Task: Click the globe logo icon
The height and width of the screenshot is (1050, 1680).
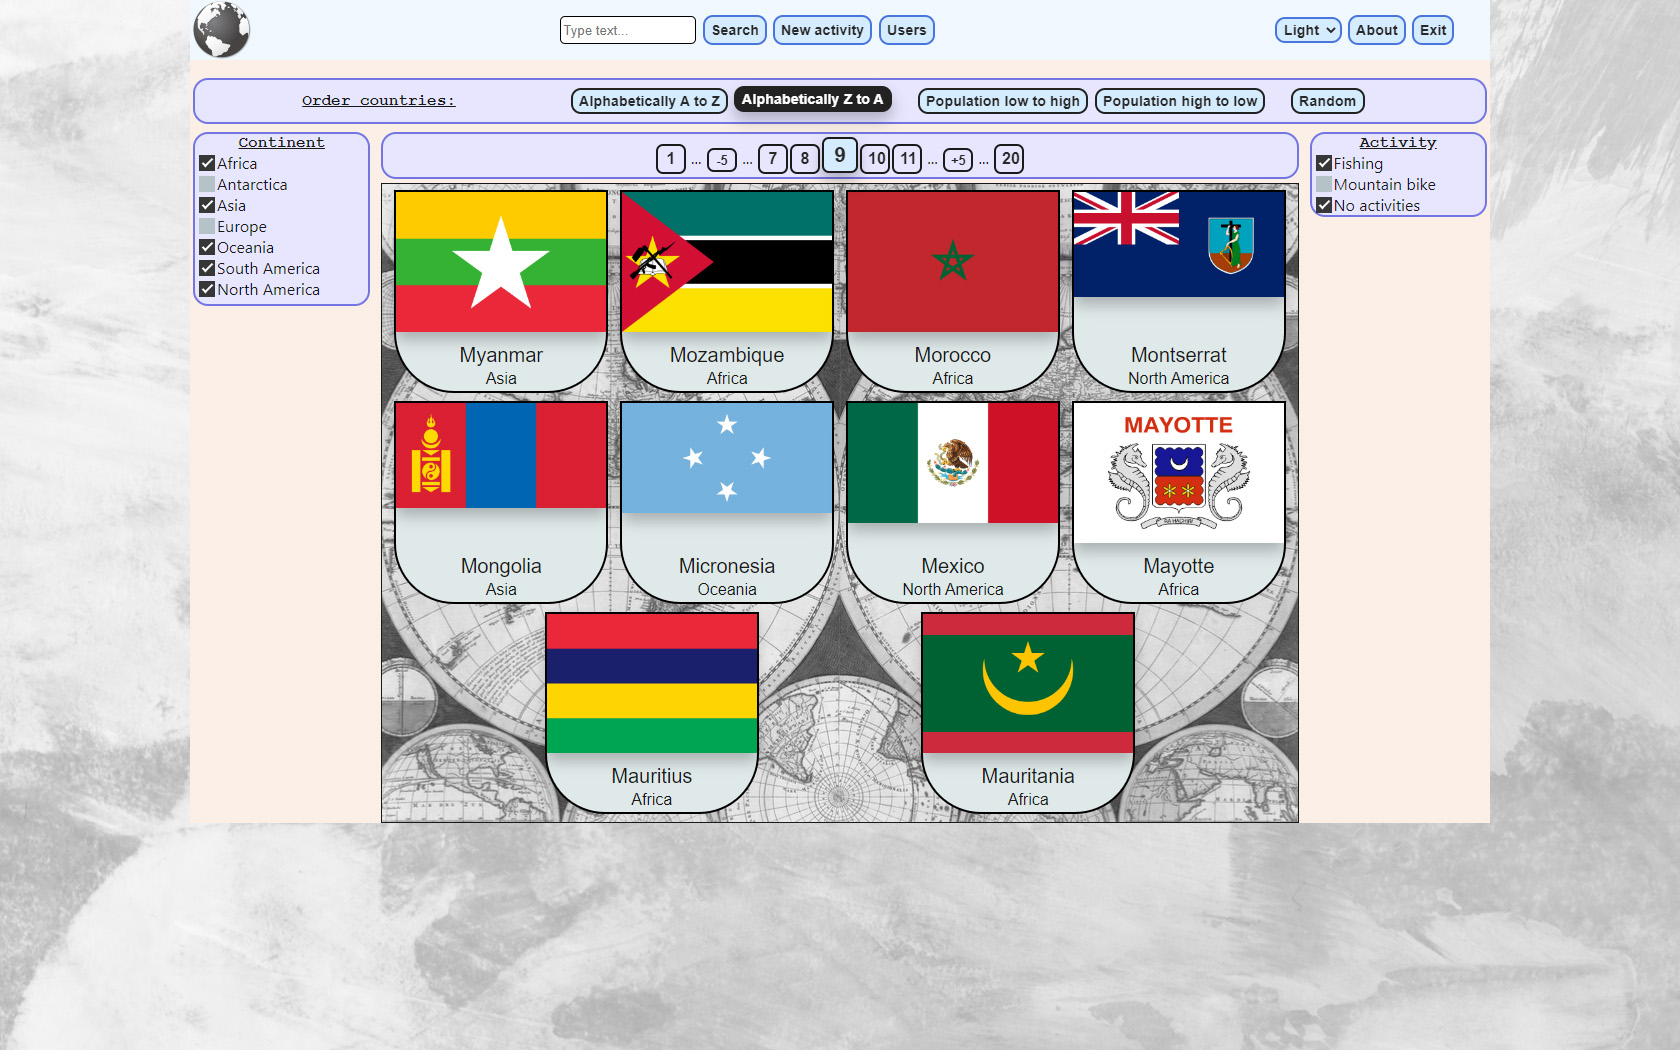Action: 221,30
